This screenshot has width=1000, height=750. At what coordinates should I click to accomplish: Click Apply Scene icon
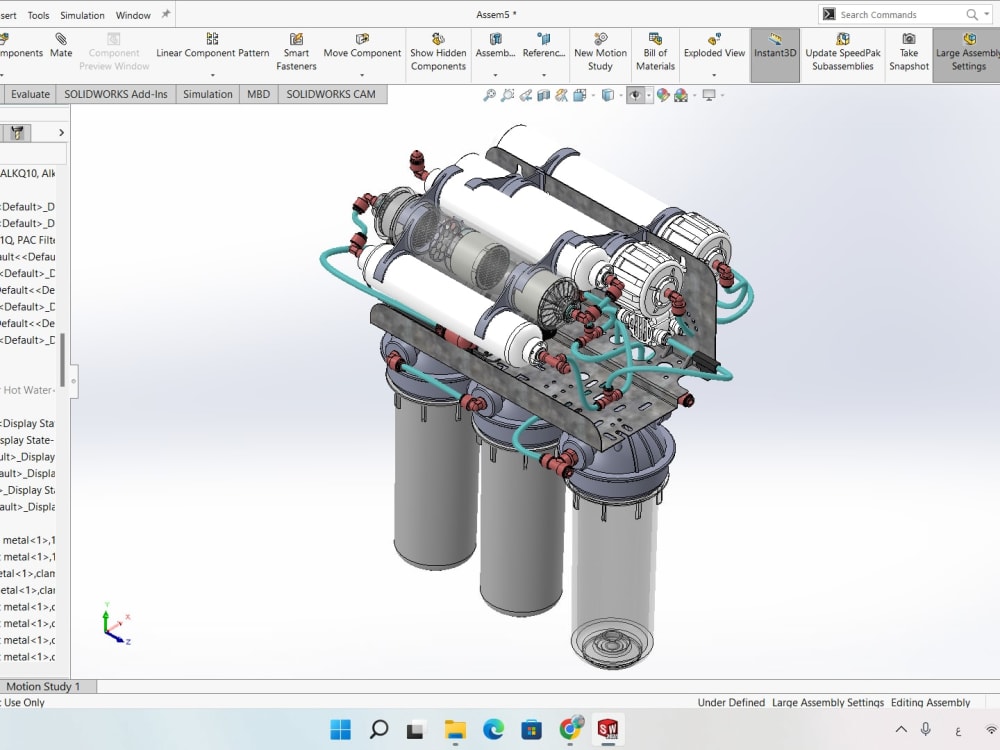click(x=681, y=95)
